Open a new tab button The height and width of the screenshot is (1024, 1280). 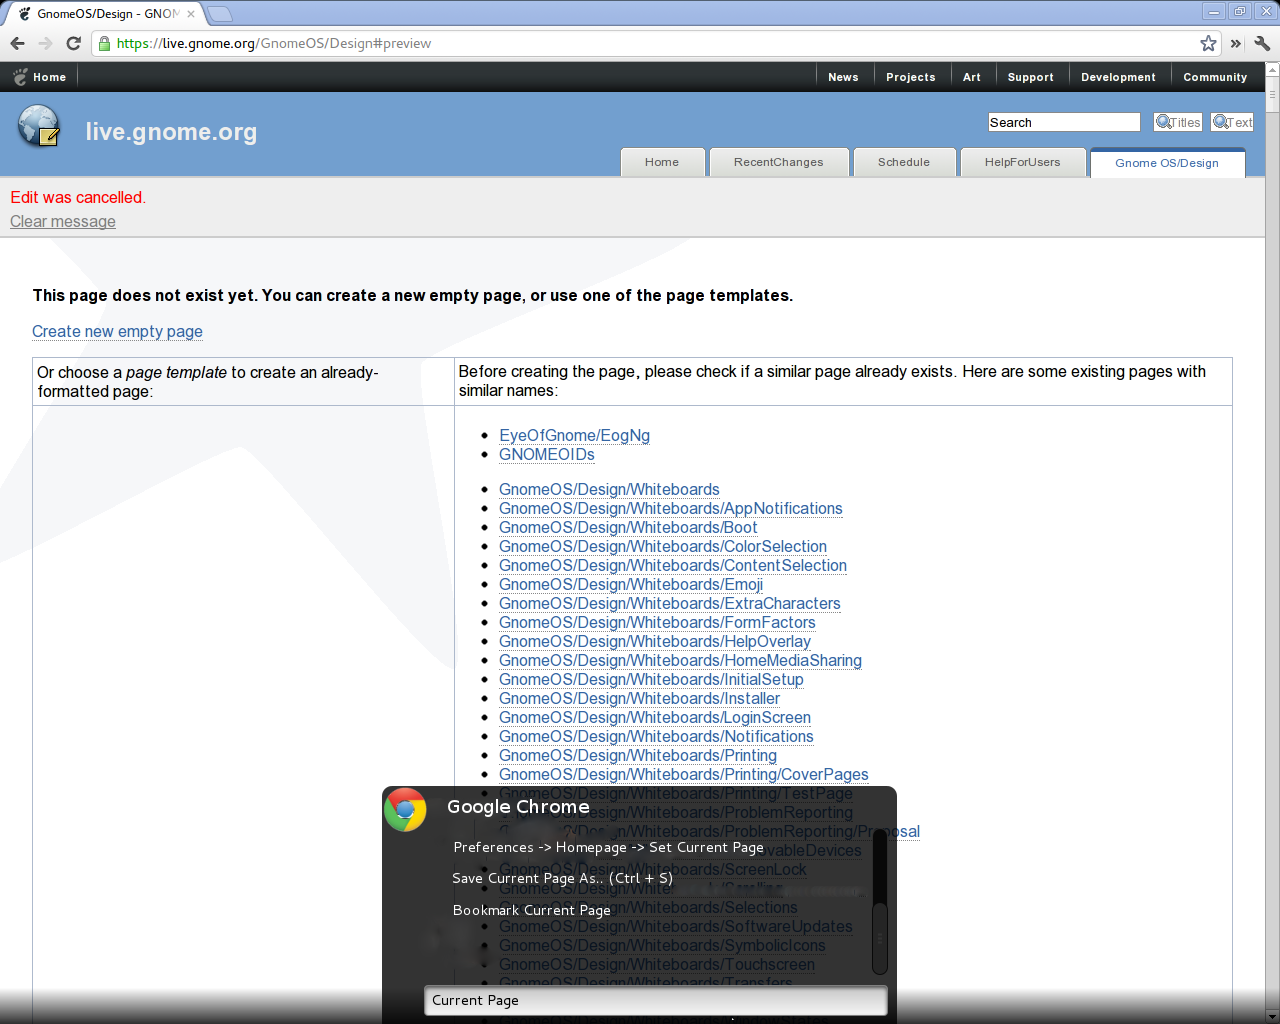pos(219,14)
